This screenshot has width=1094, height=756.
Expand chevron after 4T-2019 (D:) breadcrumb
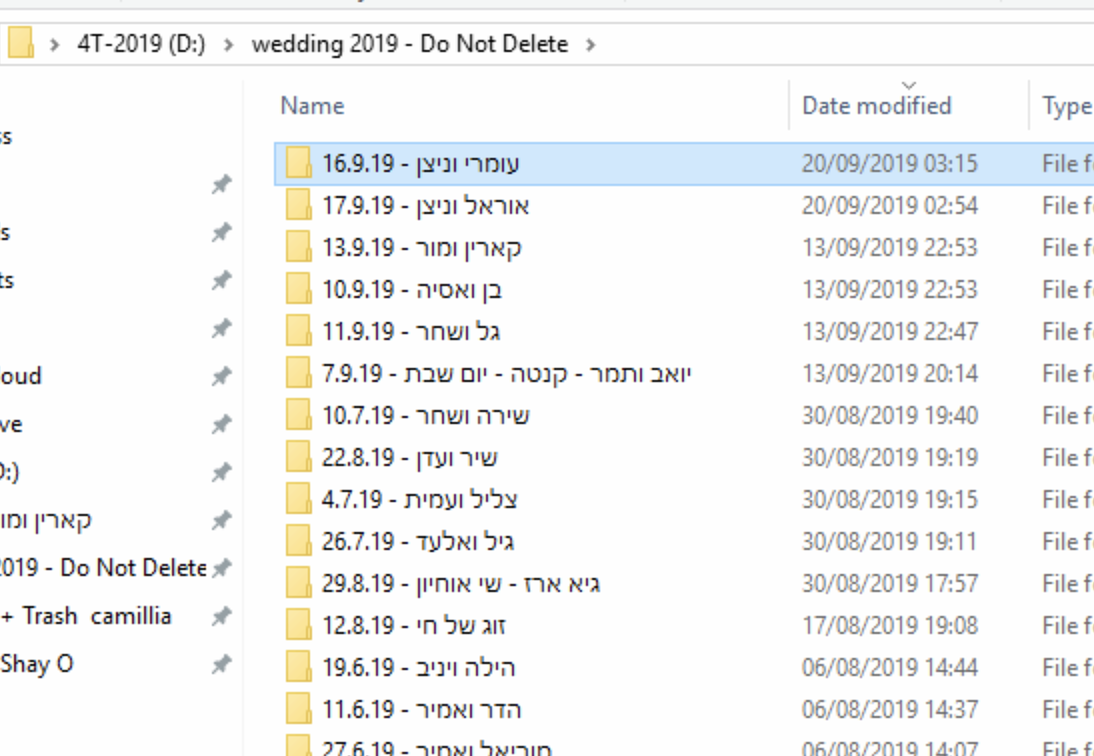tap(230, 45)
